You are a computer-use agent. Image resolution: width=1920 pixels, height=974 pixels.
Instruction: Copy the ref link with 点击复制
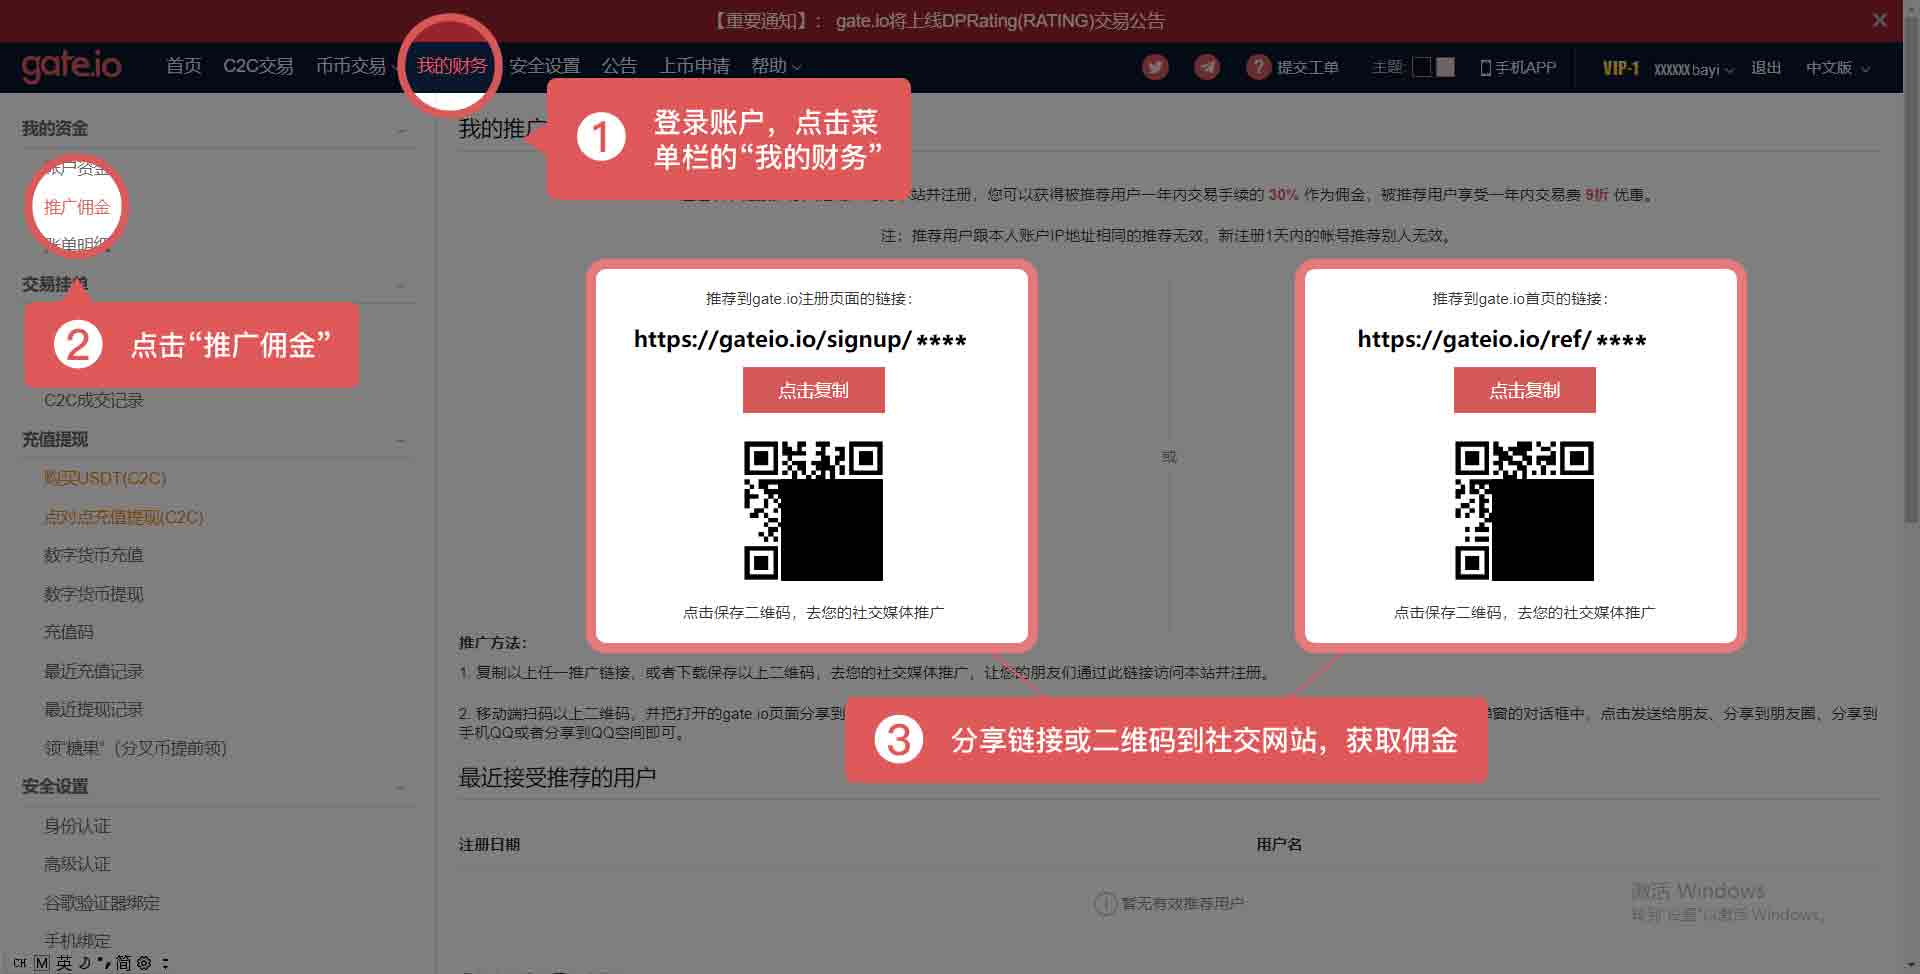coord(1524,390)
